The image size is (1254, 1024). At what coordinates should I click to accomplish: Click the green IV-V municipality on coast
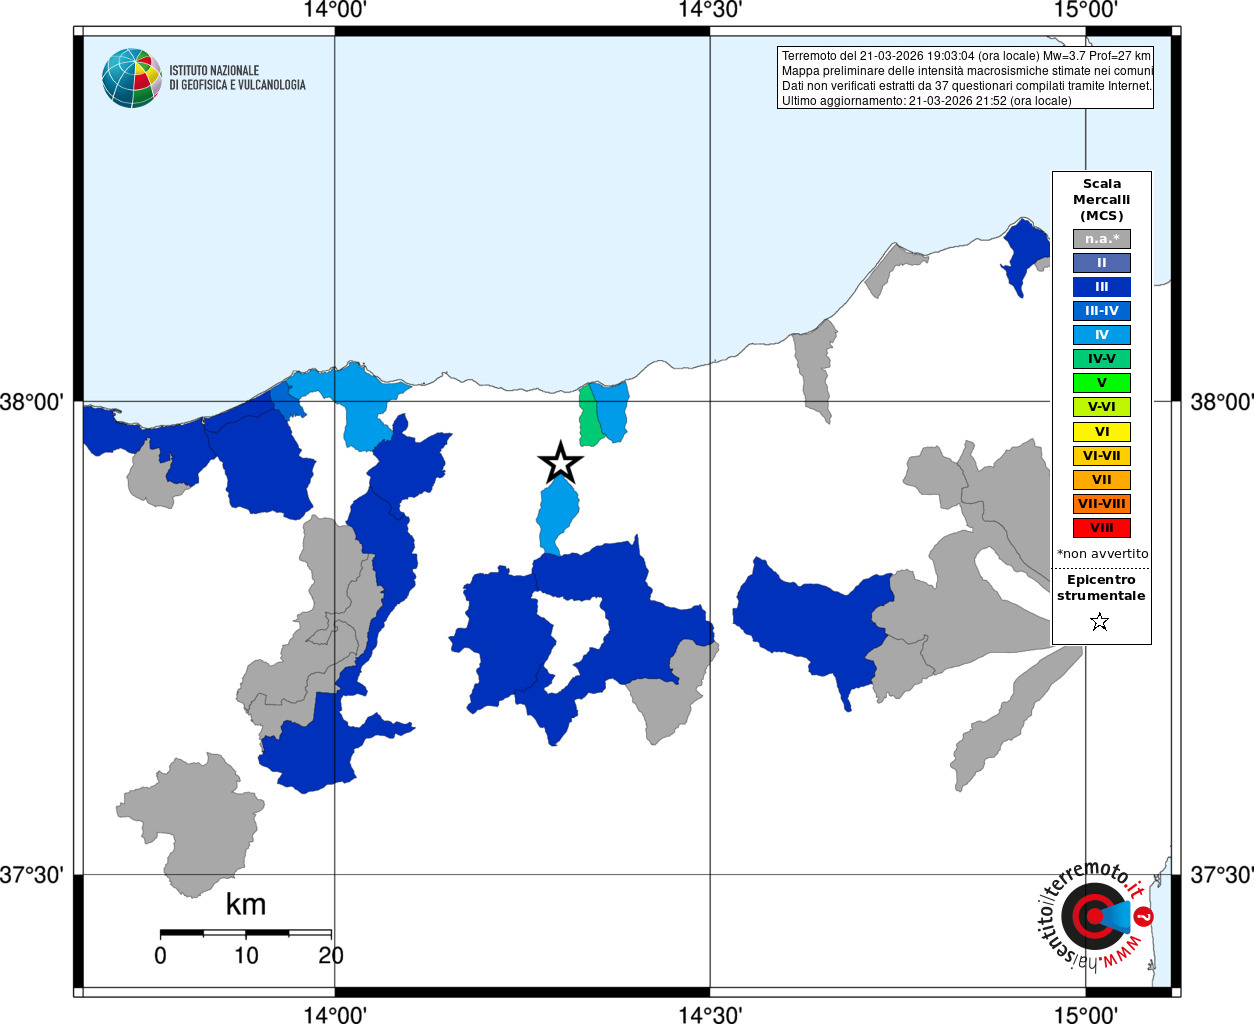589,416
